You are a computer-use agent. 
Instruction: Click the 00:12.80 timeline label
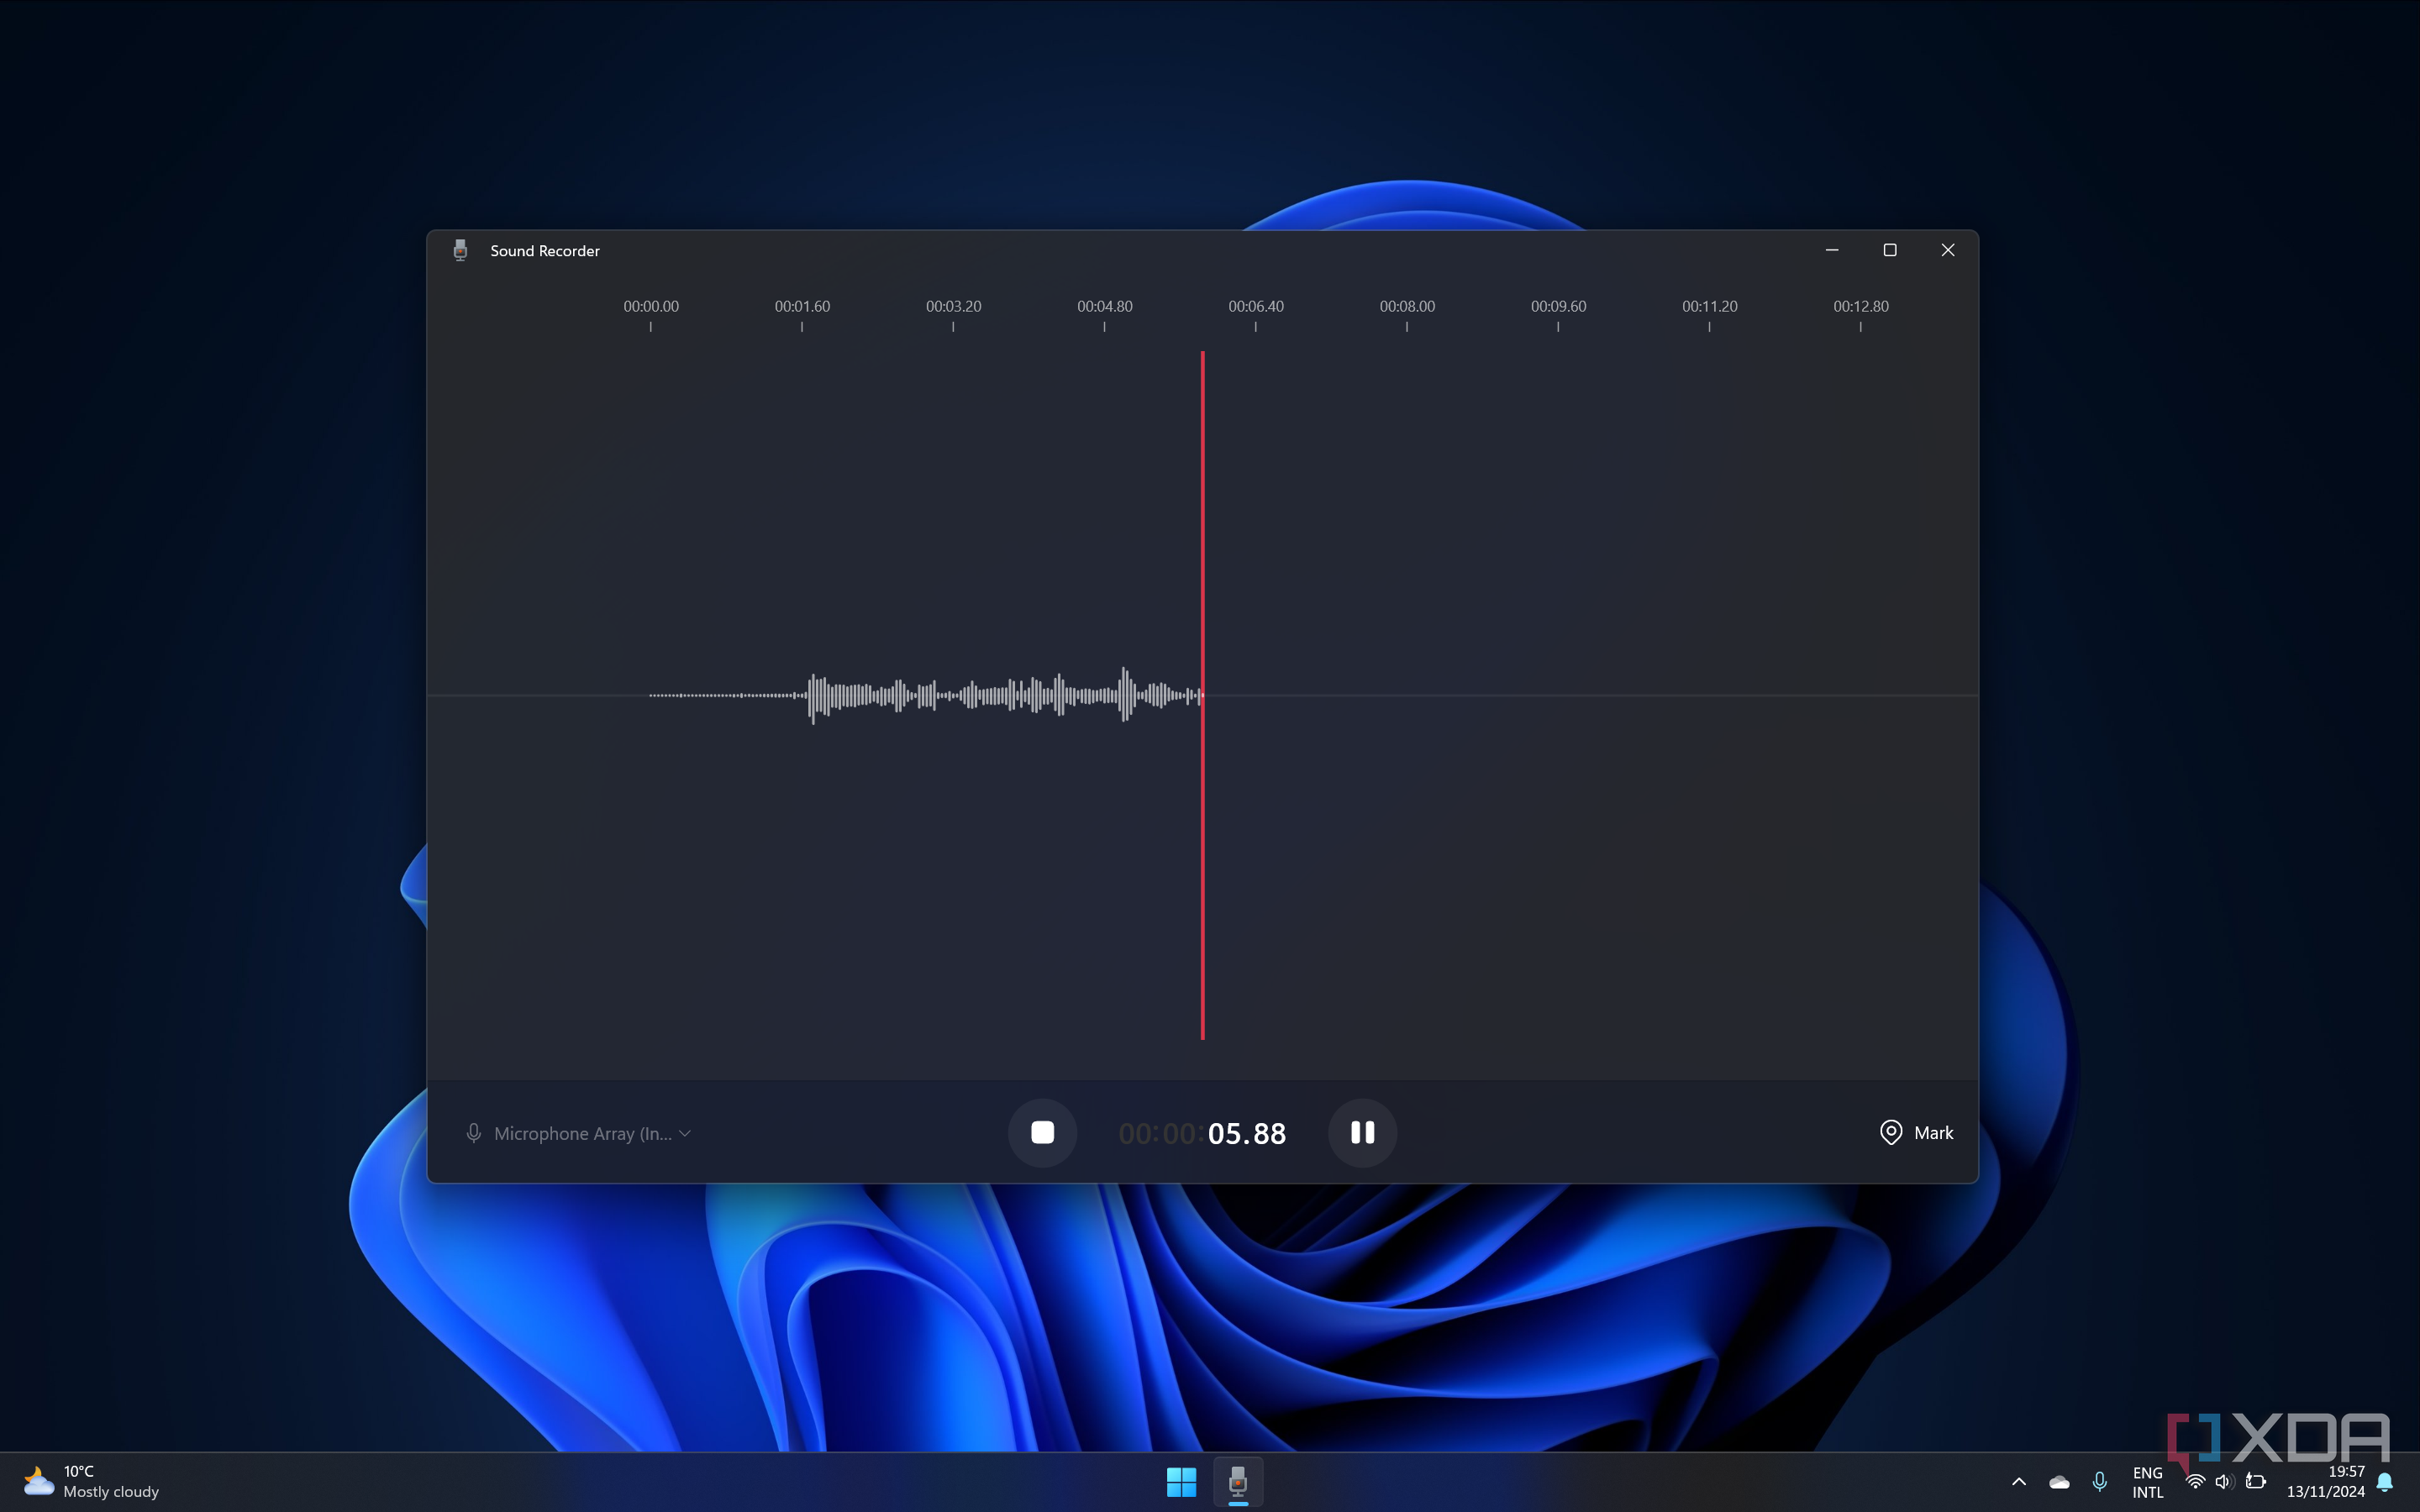(1861, 306)
